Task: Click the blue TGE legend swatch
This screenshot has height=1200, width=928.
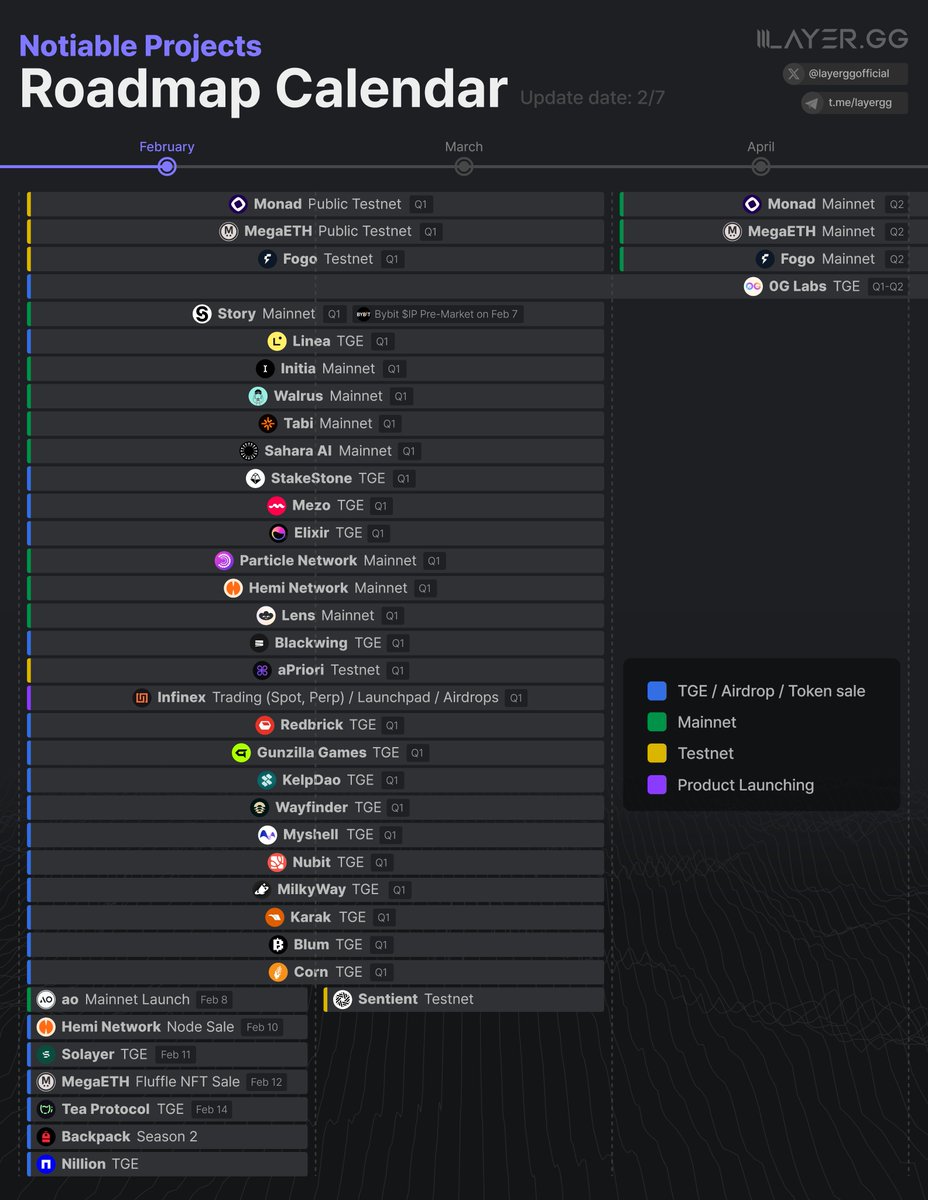Action: (x=655, y=691)
